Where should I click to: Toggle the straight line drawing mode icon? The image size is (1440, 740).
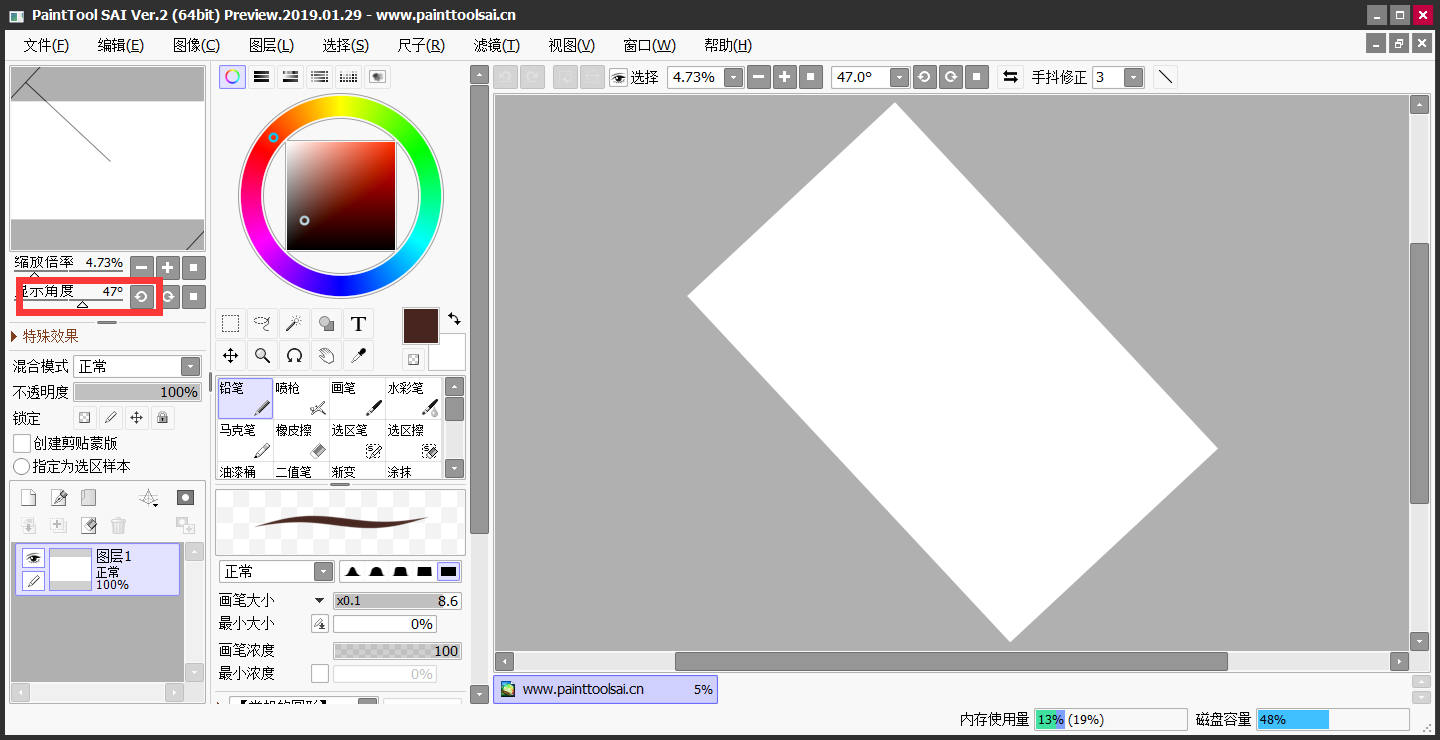tap(1165, 77)
